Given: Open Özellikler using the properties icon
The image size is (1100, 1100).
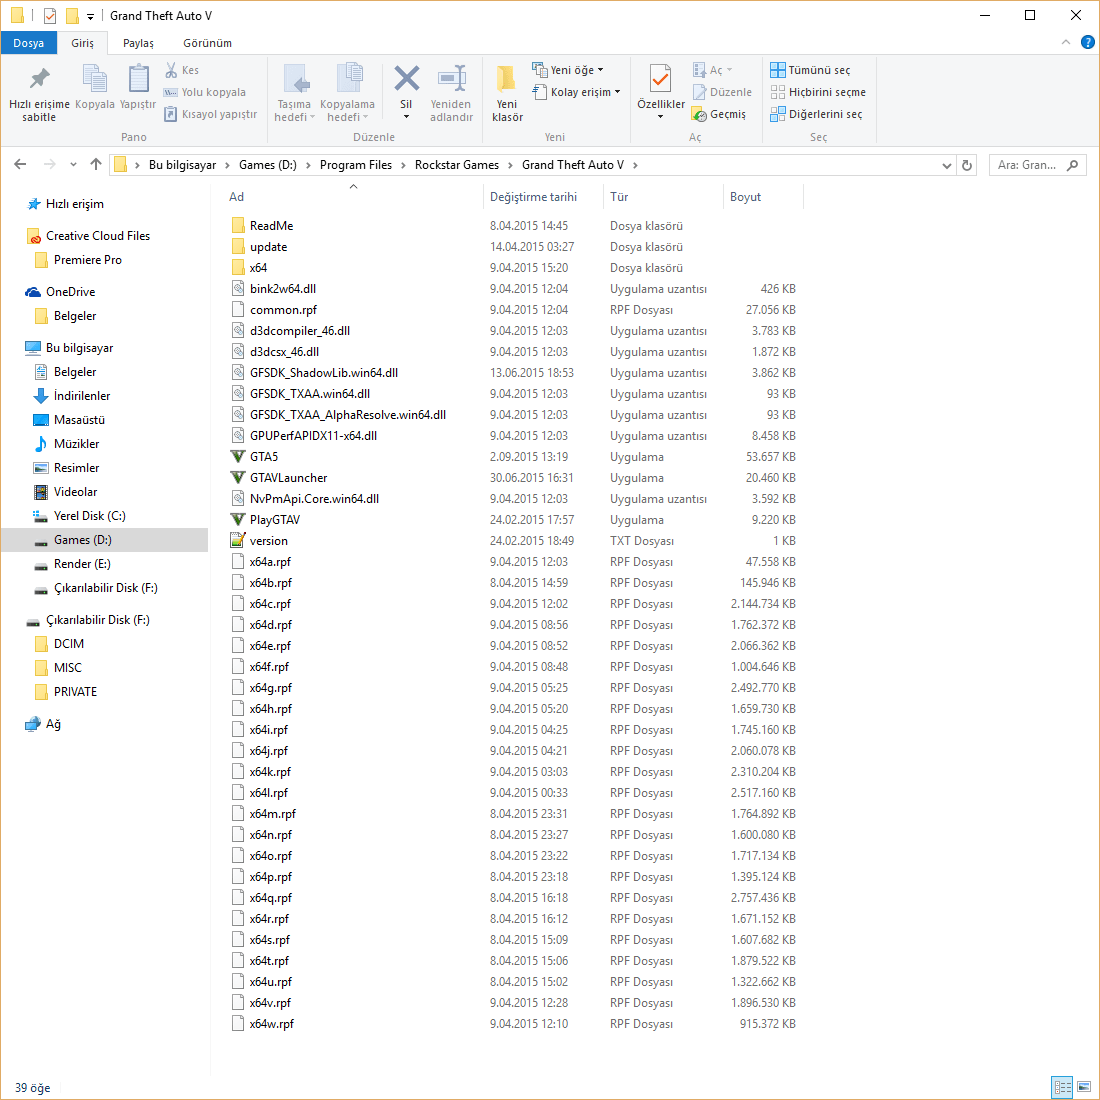Looking at the screenshot, I should coord(660,90).
